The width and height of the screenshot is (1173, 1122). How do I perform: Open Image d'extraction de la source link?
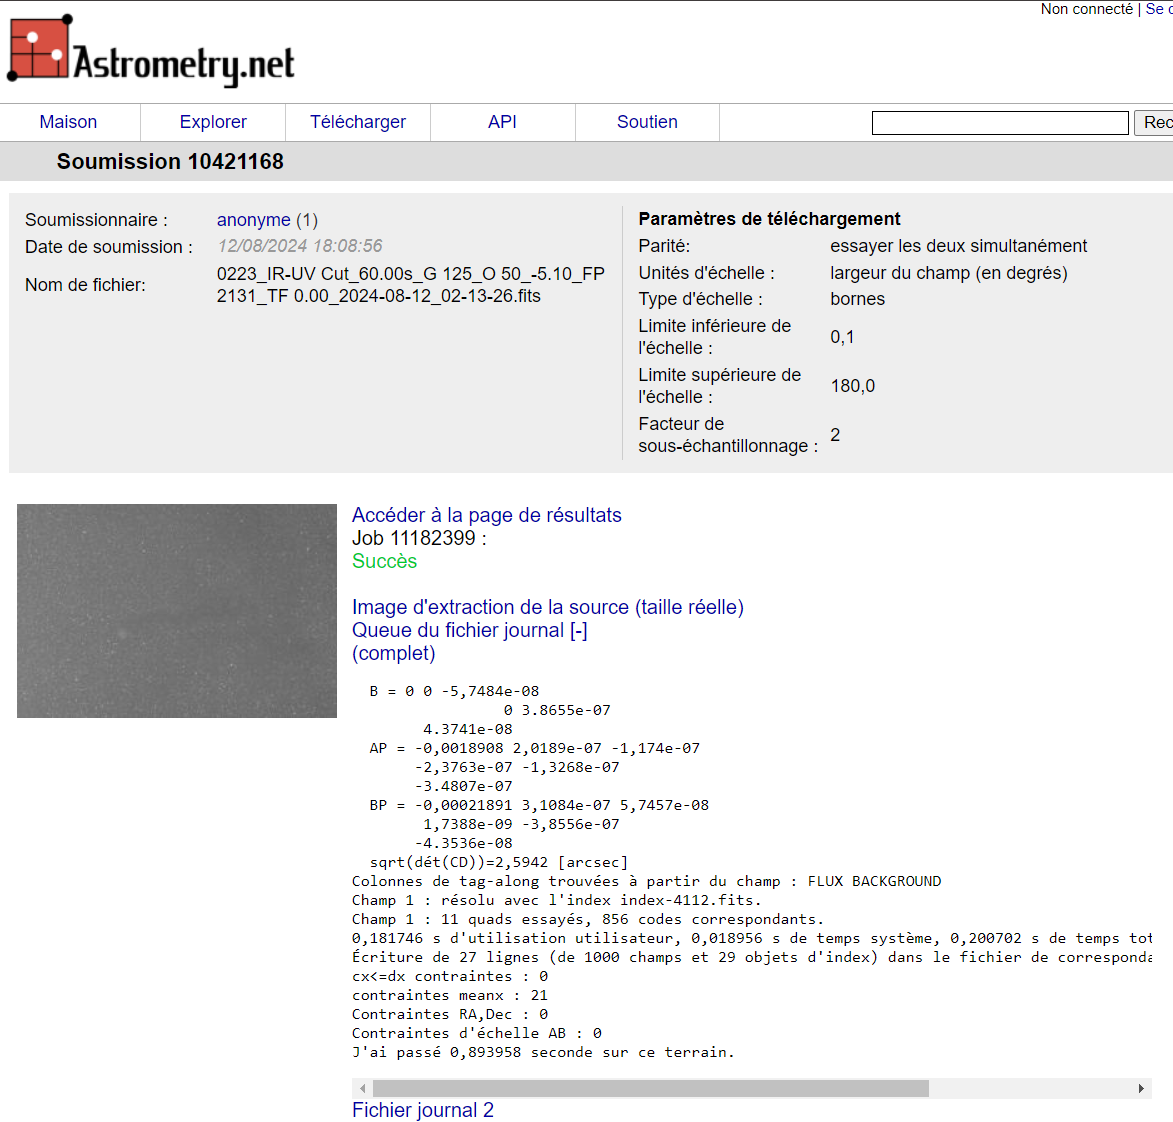(x=548, y=607)
